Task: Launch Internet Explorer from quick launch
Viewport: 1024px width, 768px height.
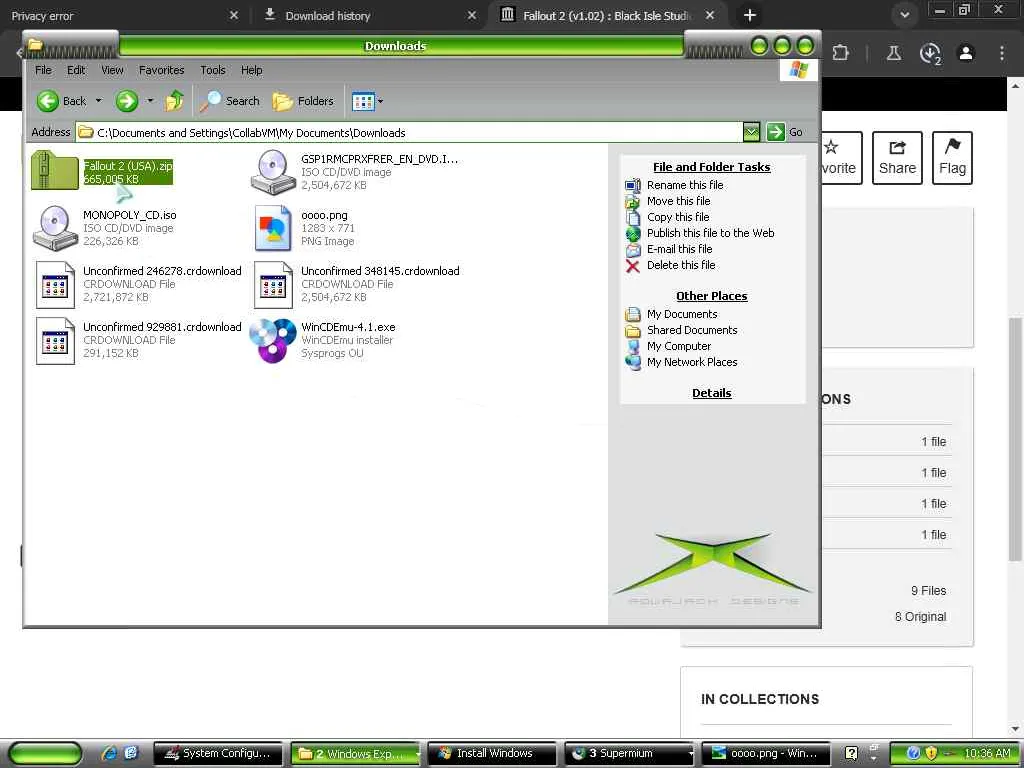Action: tap(109, 754)
